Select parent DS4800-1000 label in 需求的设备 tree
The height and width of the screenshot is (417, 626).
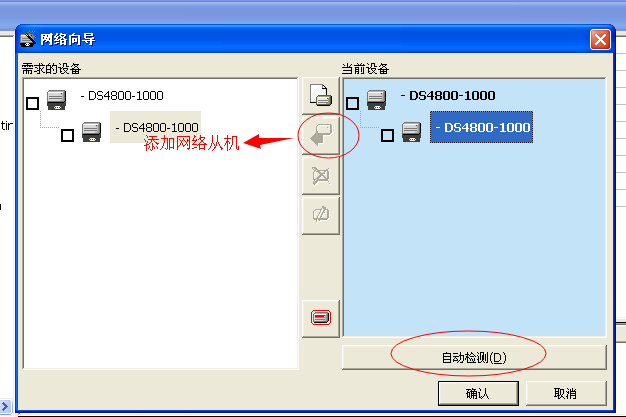point(124,96)
